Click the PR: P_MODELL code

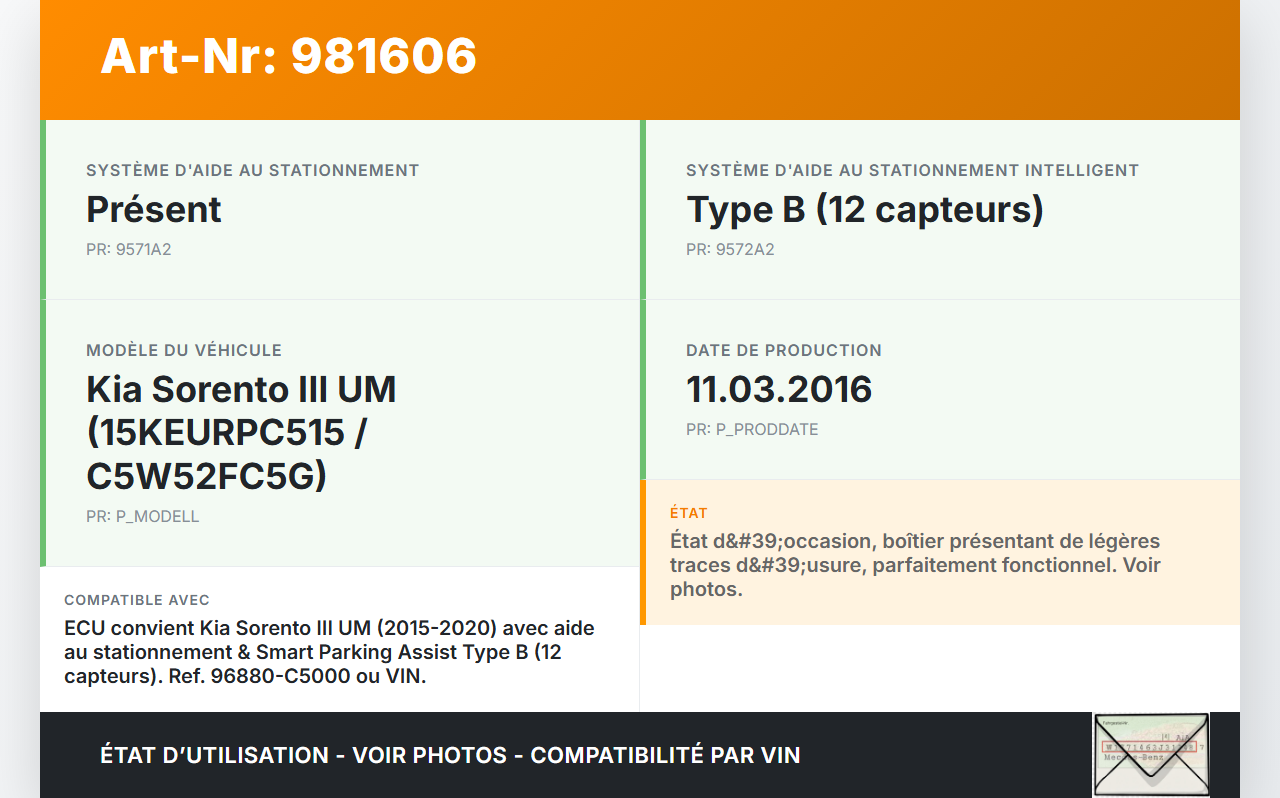(143, 517)
